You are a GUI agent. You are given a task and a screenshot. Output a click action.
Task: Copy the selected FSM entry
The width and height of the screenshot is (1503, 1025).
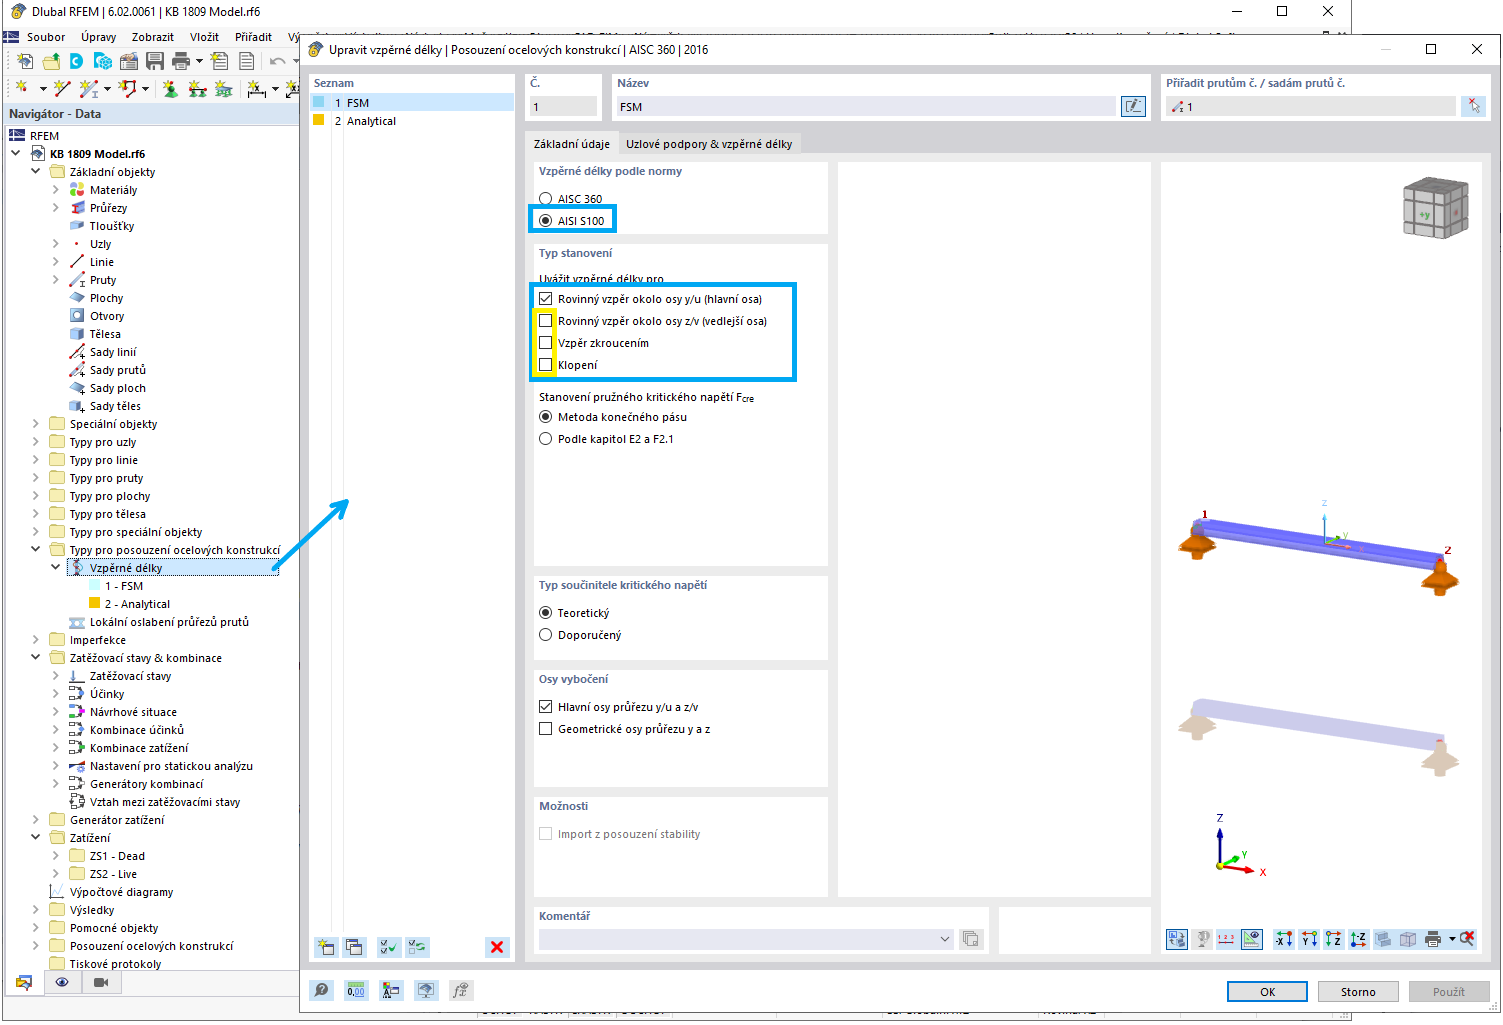coord(355,947)
